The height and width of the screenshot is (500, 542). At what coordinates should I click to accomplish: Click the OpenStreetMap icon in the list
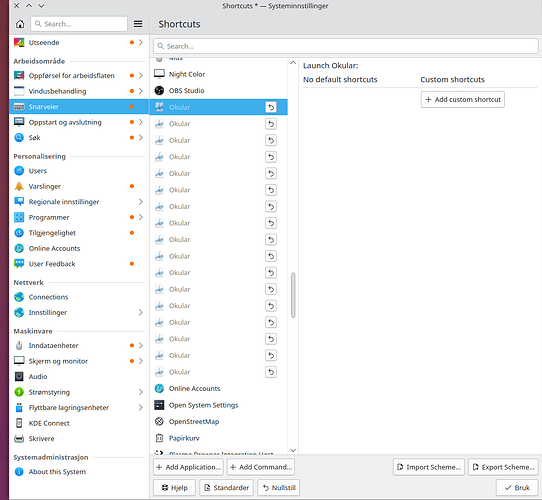tap(159, 422)
